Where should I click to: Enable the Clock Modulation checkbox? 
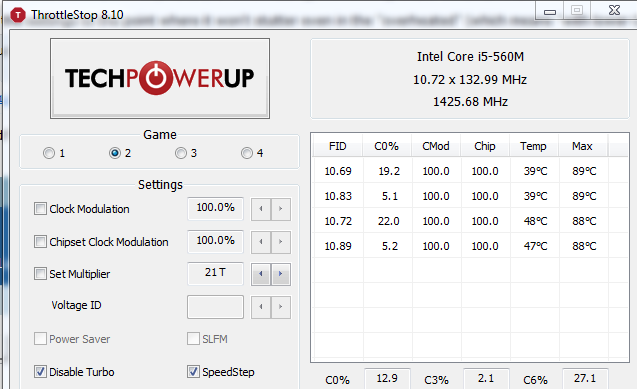[x=40, y=209]
